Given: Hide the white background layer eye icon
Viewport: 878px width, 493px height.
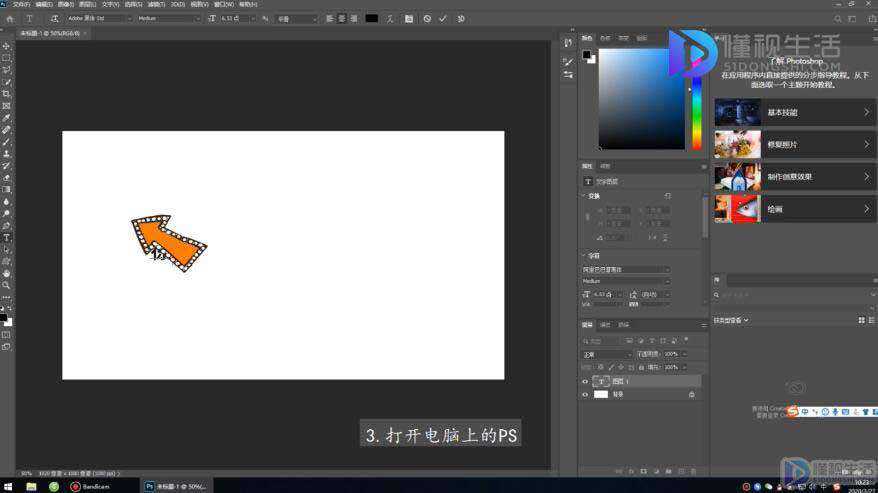Looking at the screenshot, I should (x=585, y=394).
